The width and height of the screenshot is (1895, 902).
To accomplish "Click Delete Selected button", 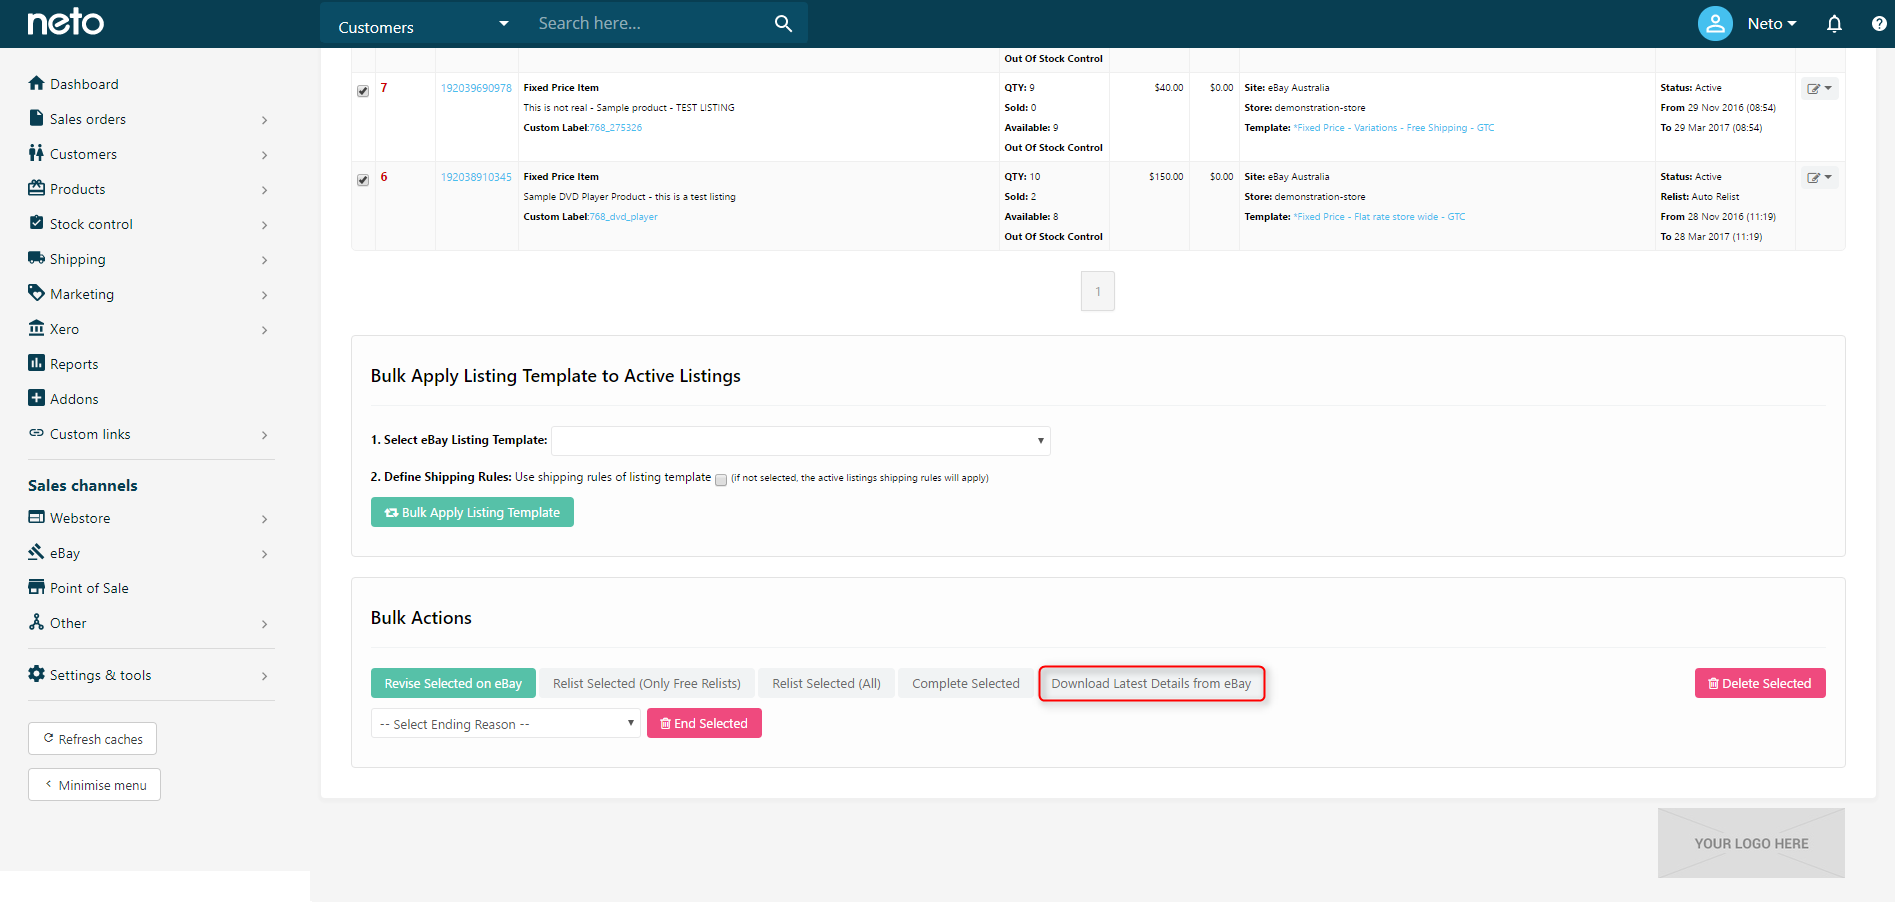I will click(x=1760, y=683).
